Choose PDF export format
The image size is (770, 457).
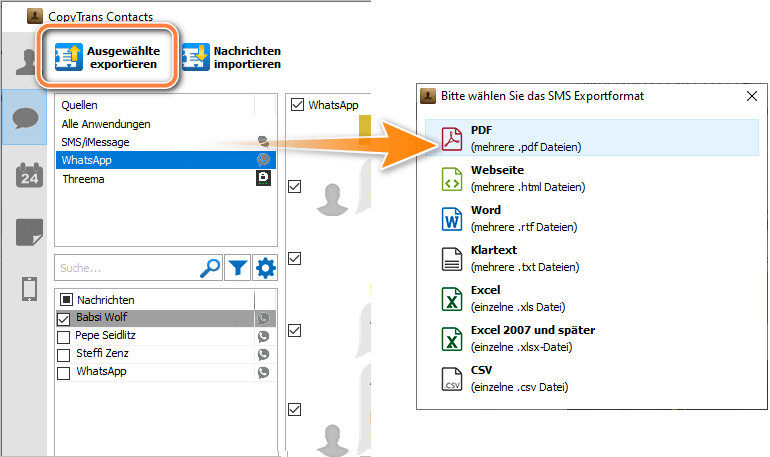[591, 138]
